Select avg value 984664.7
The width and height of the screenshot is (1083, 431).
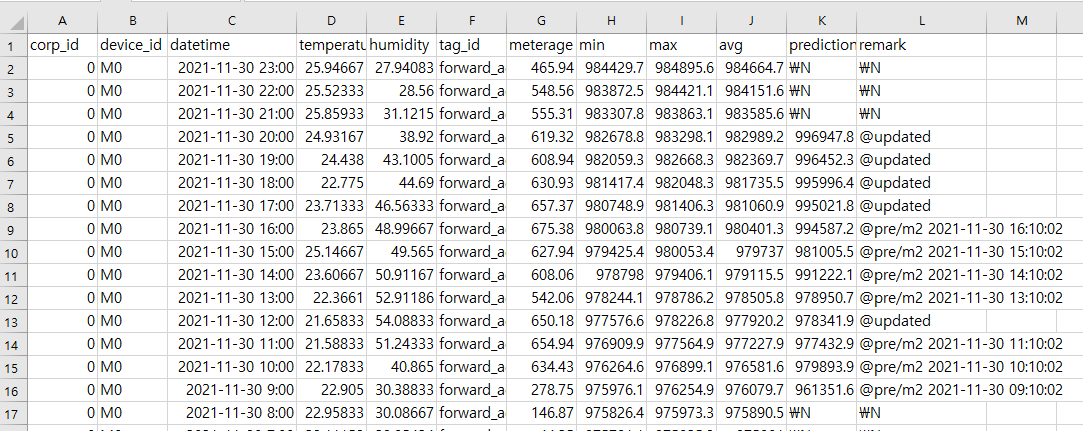click(751, 68)
